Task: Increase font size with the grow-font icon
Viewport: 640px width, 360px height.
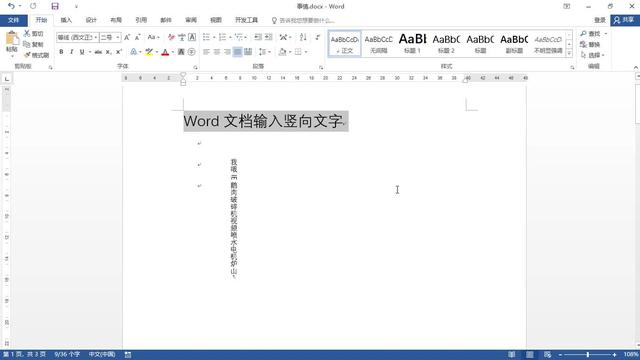Action: (127, 37)
